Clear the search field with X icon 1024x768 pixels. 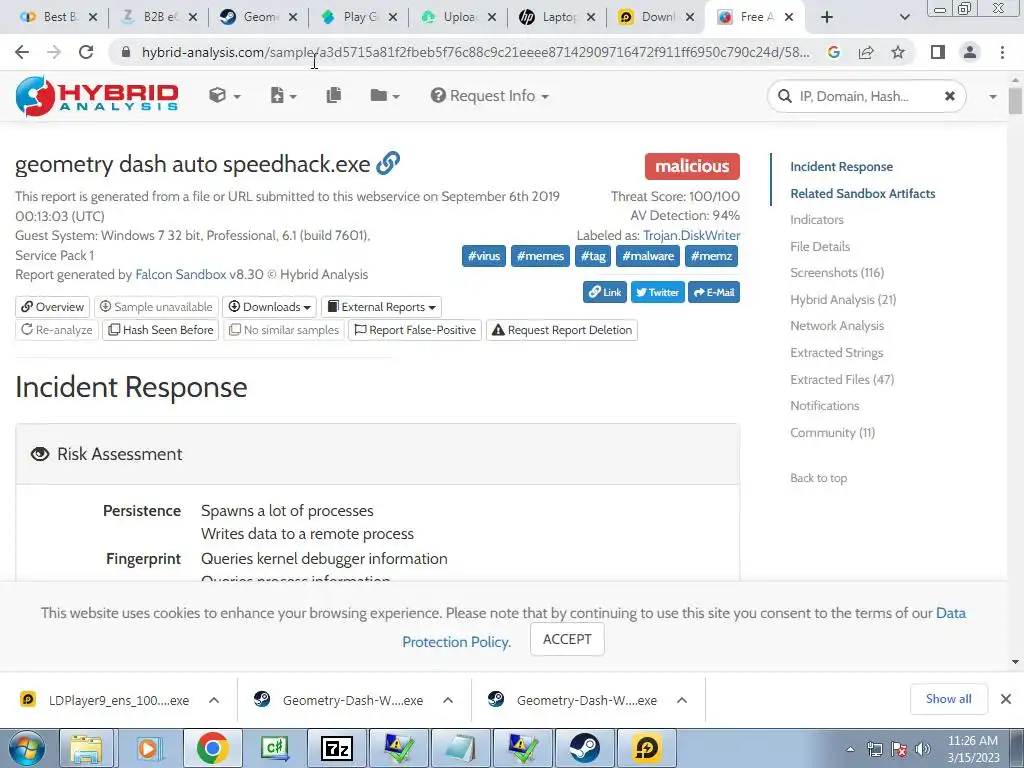950,96
